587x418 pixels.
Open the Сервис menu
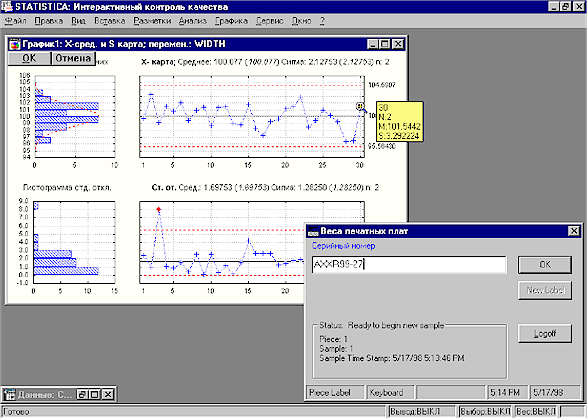tap(270, 21)
